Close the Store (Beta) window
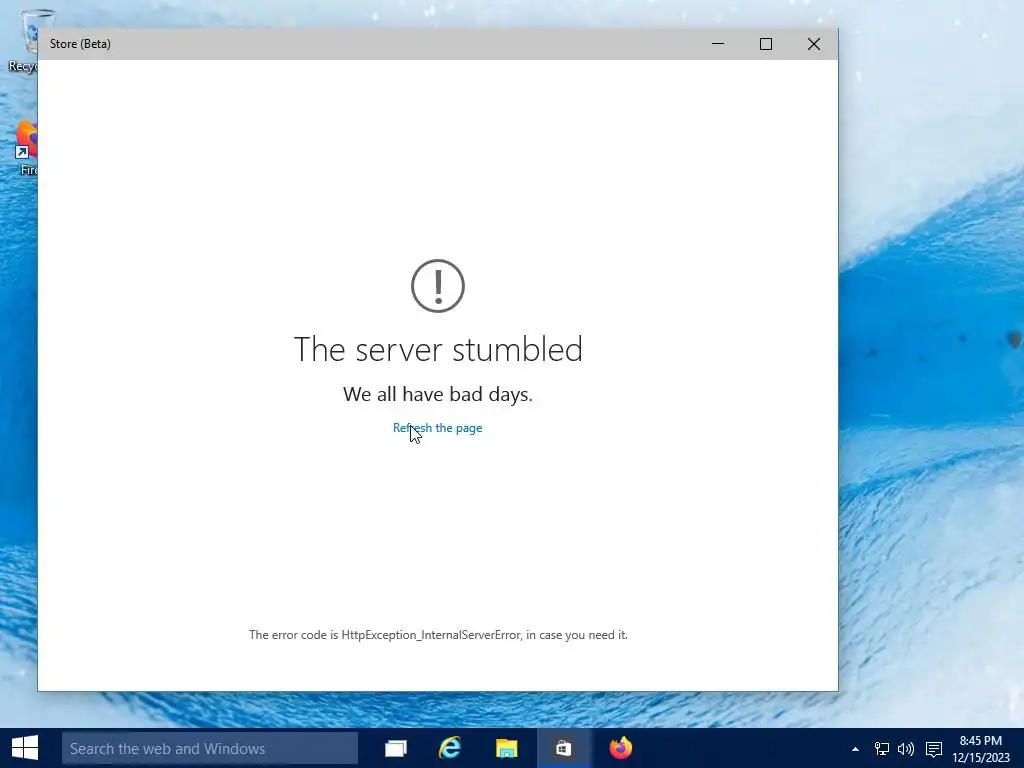This screenshot has width=1024, height=768. tap(814, 44)
